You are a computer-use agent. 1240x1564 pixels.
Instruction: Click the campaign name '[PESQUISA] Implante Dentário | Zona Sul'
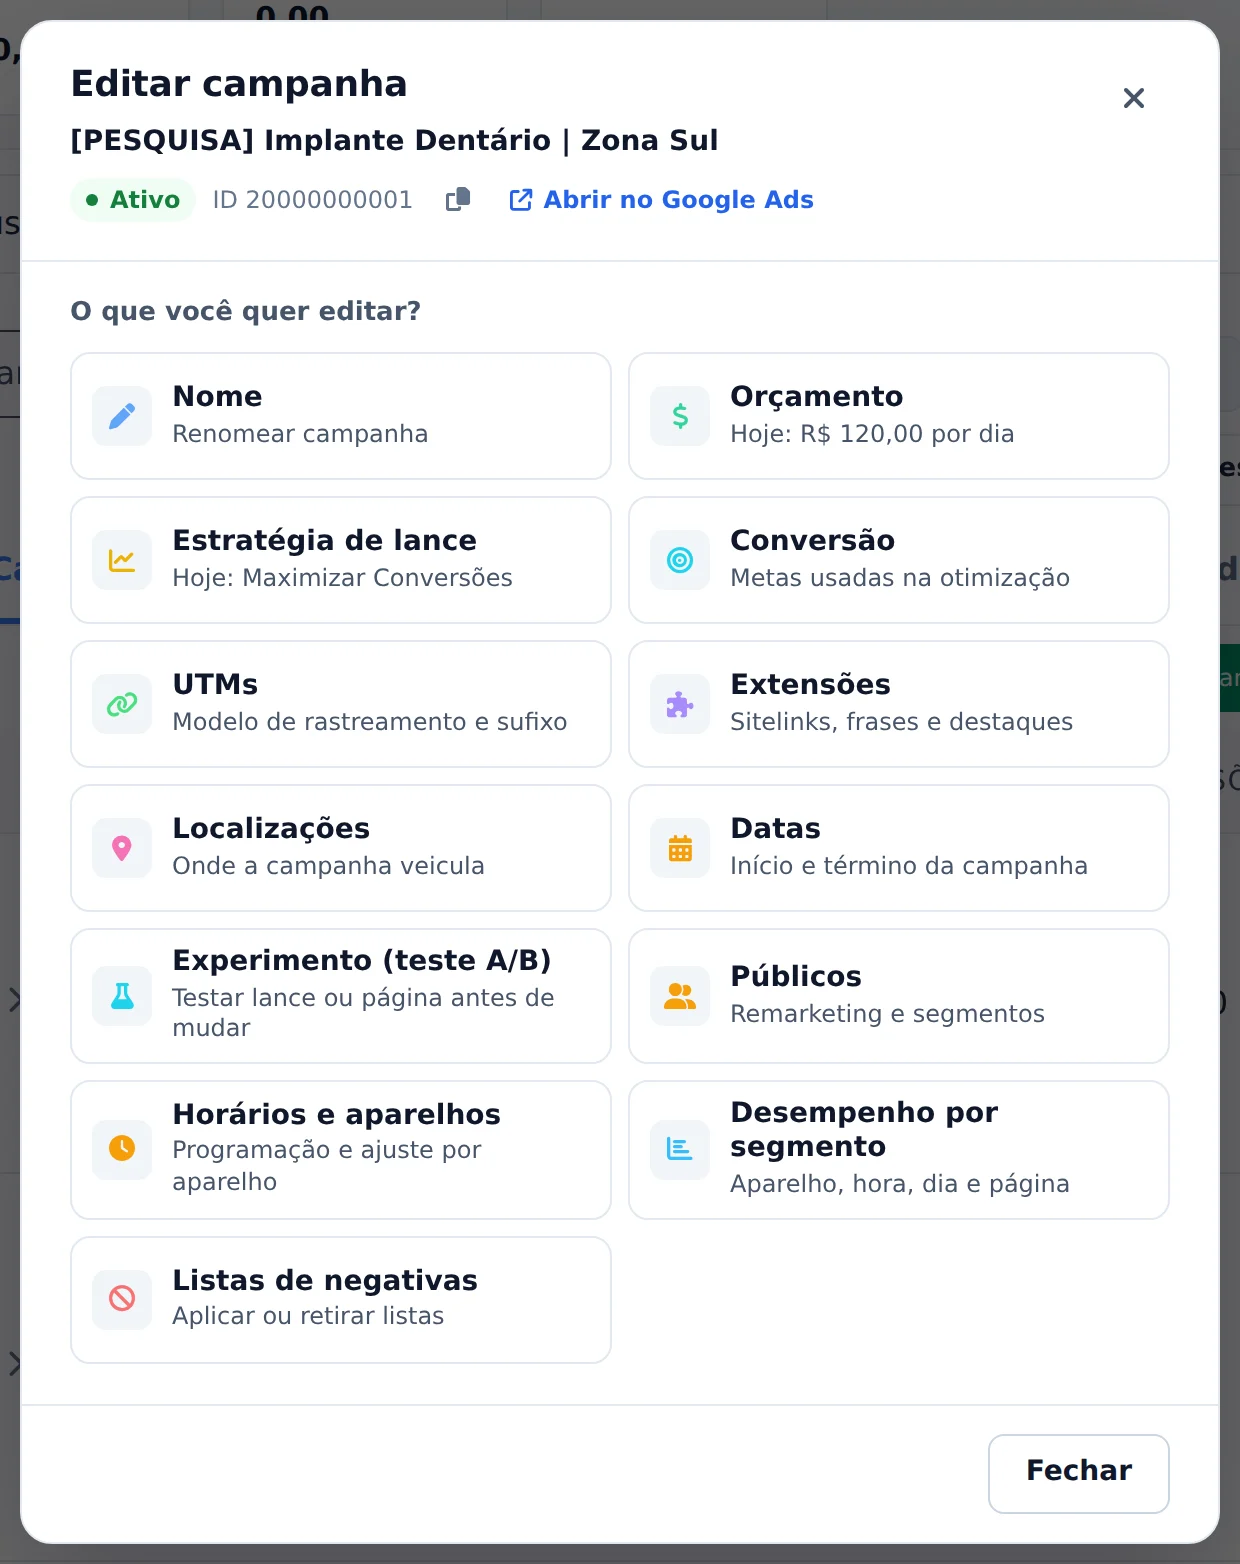[x=394, y=140]
